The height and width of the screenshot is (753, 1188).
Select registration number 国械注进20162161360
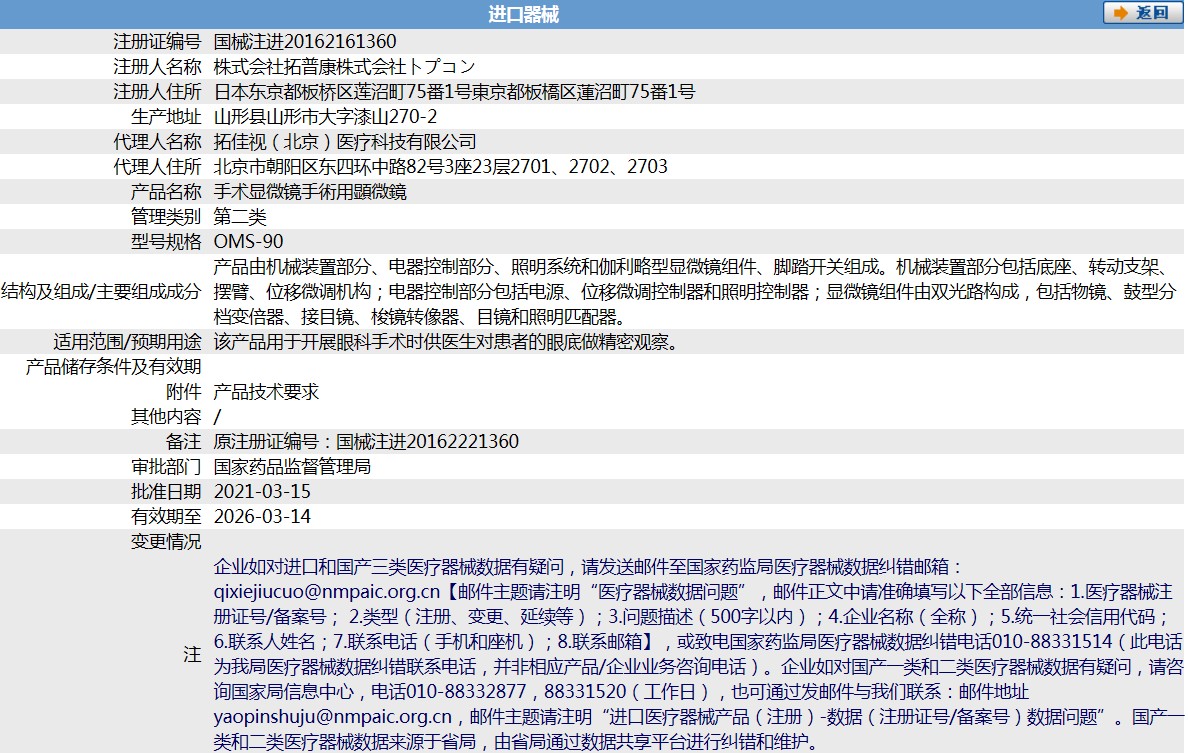pos(305,42)
